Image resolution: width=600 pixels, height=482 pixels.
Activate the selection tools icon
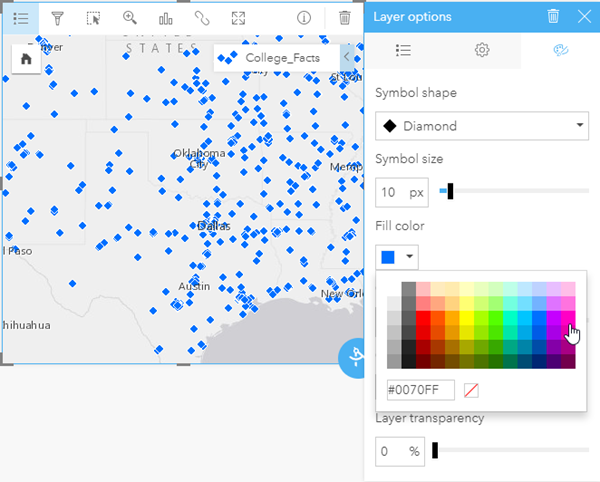tap(93, 18)
